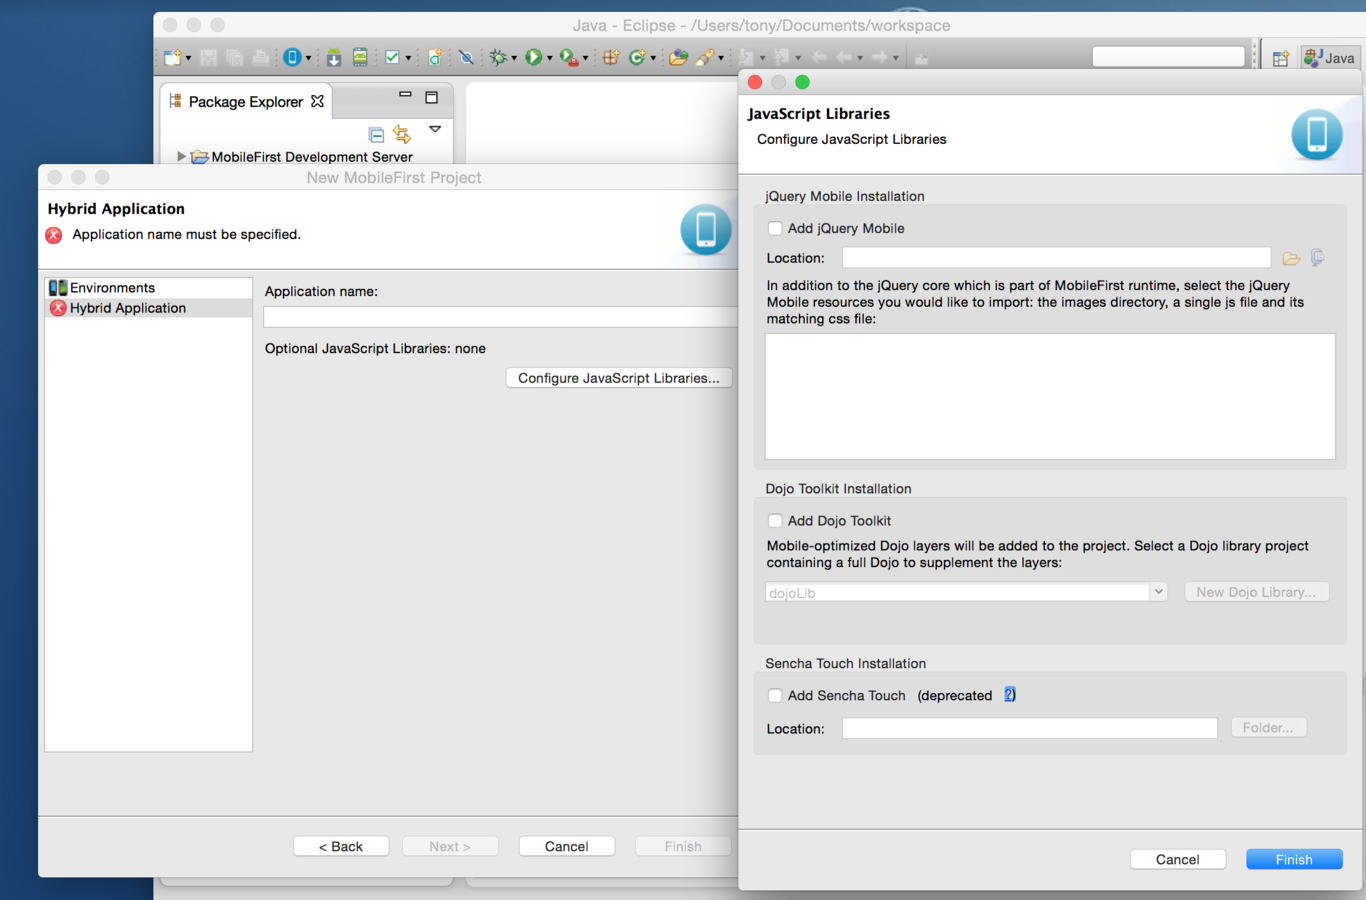
Task: Select Hybrid Application in the wizard page list
Action: point(148,308)
